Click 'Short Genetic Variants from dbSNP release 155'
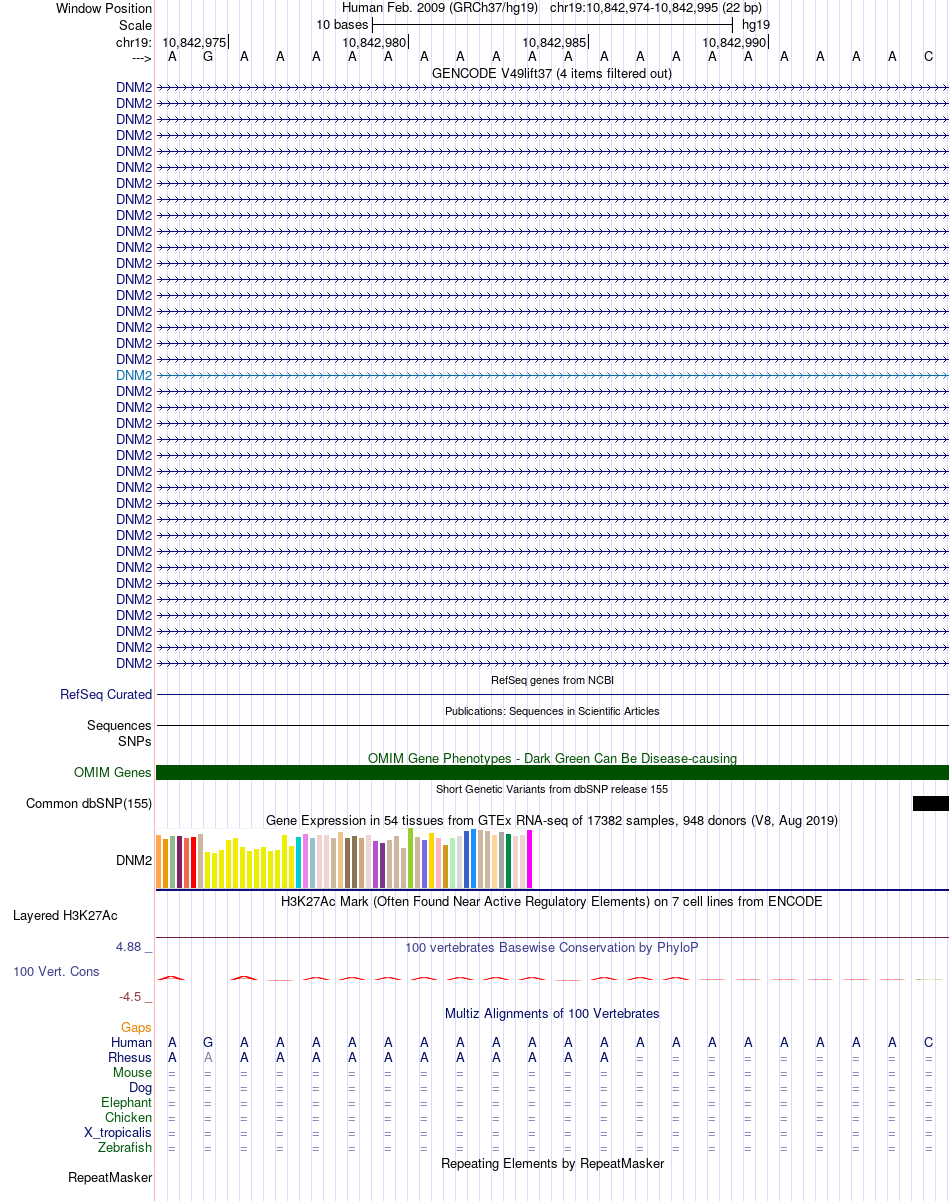The image size is (950, 1201). (x=552, y=789)
